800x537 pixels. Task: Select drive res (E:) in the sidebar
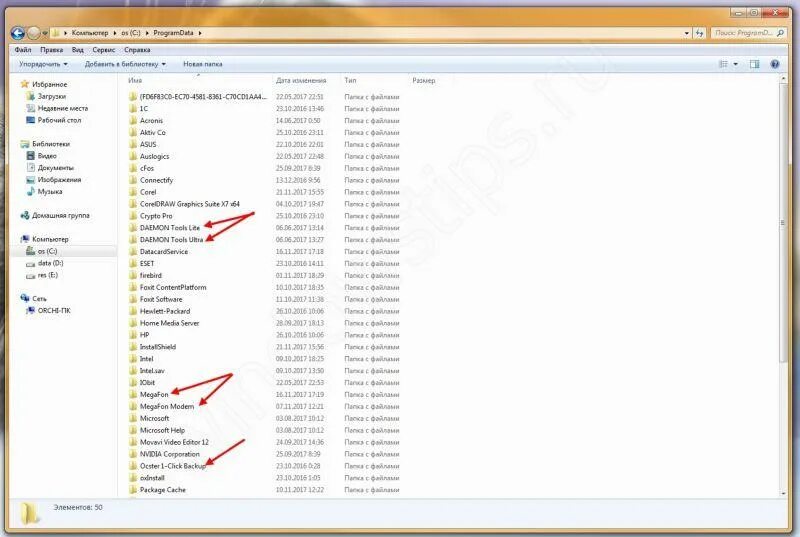click(x=48, y=275)
